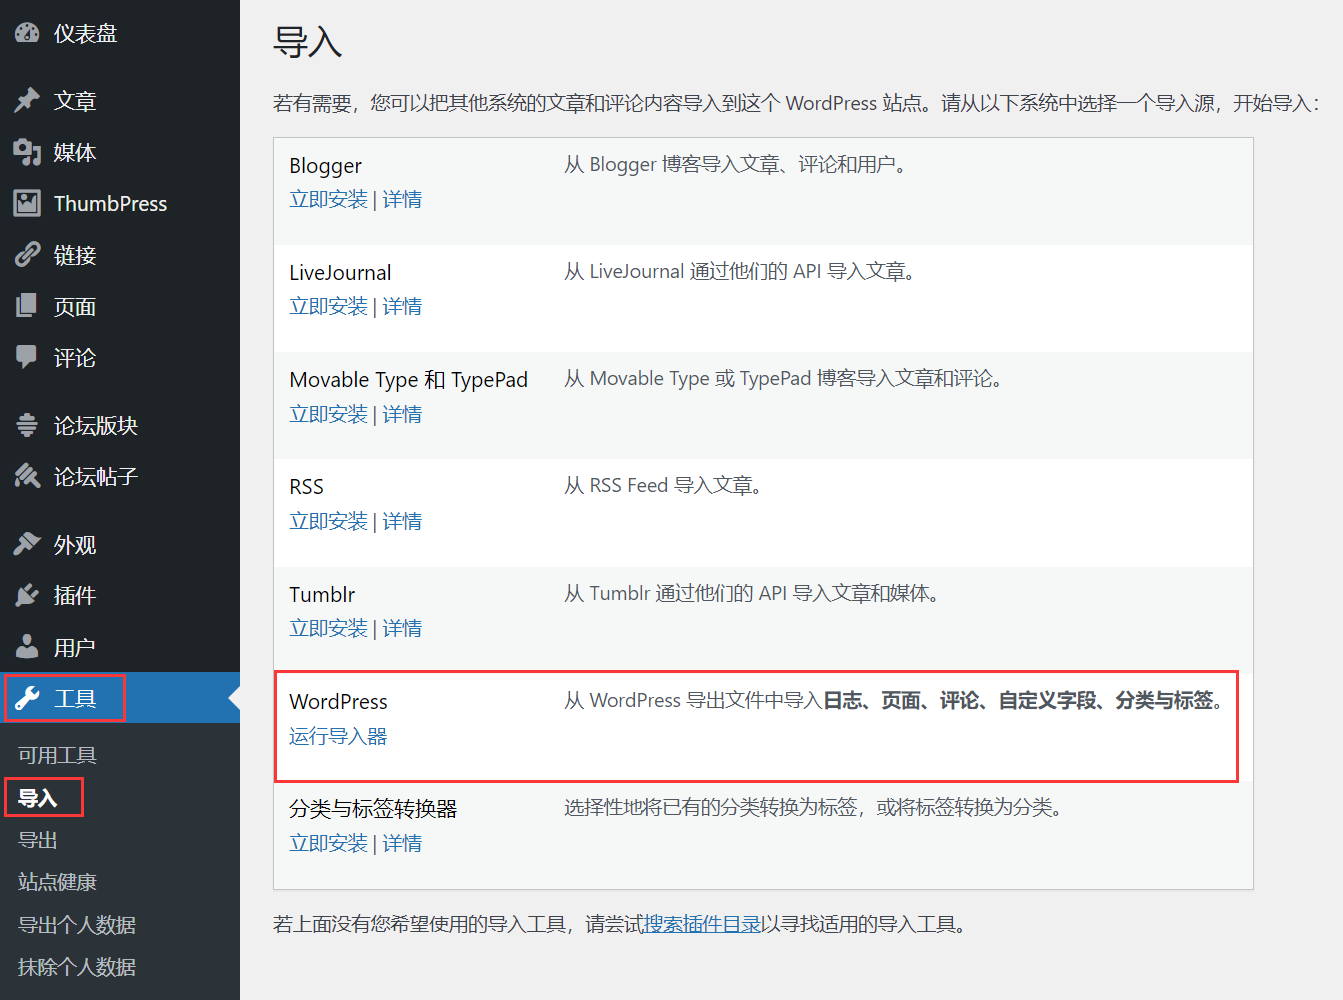Click the dashboard gauge icon
The image size is (1343, 1000).
point(27,33)
